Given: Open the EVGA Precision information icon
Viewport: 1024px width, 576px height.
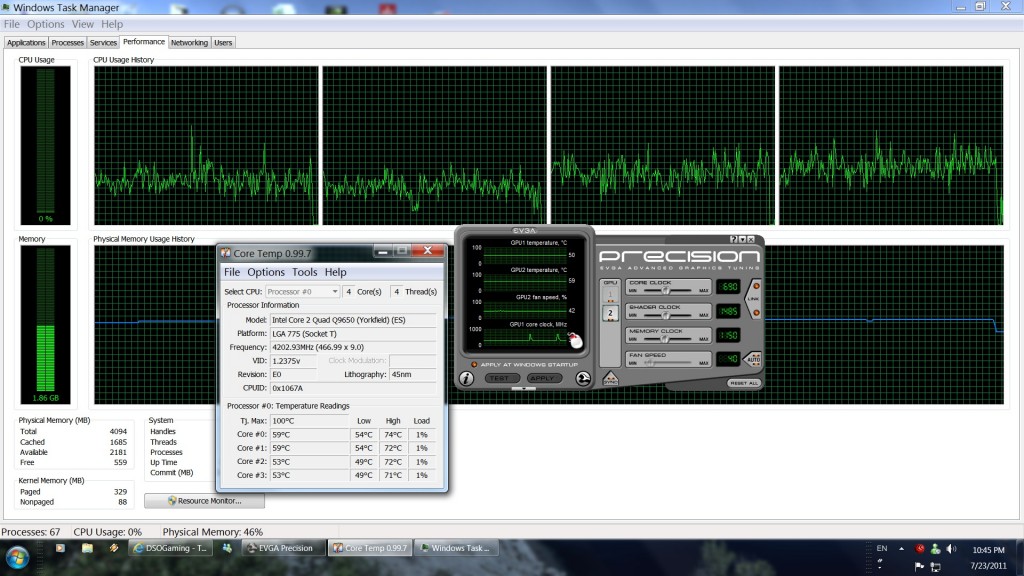Looking at the screenshot, I should coord(466,378).
